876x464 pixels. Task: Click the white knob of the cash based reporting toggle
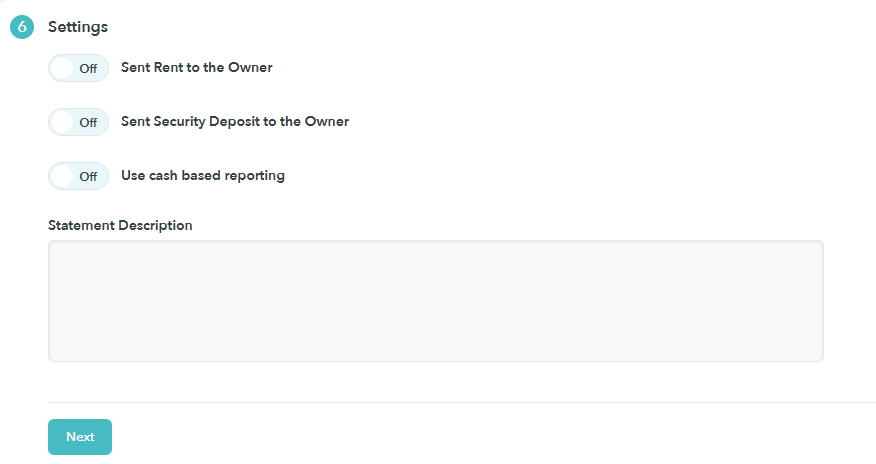pyautogui.click(x=62, y=176)
